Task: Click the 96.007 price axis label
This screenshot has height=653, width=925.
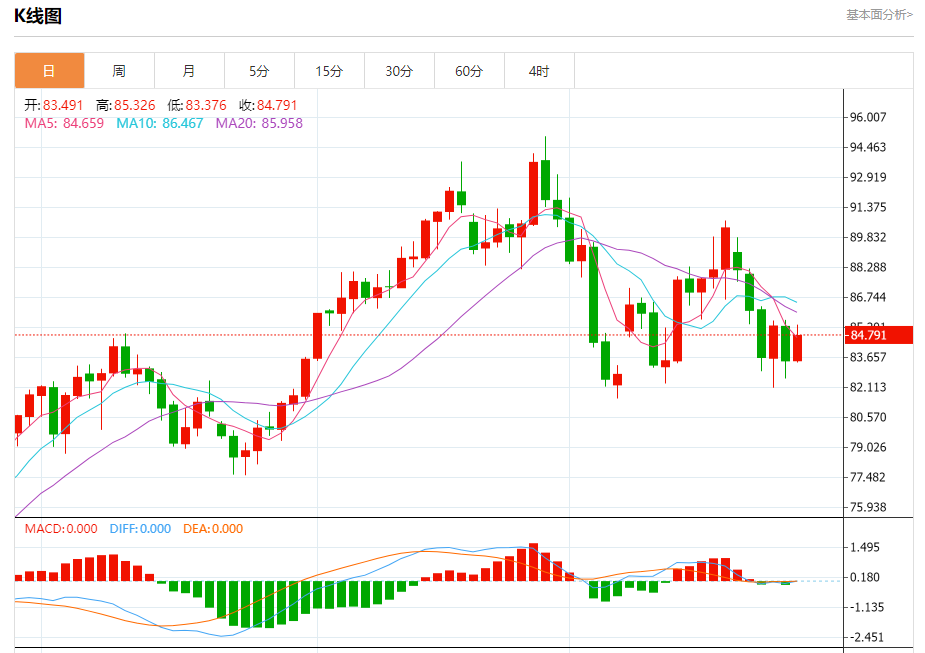Action: (x=868, y=117)
